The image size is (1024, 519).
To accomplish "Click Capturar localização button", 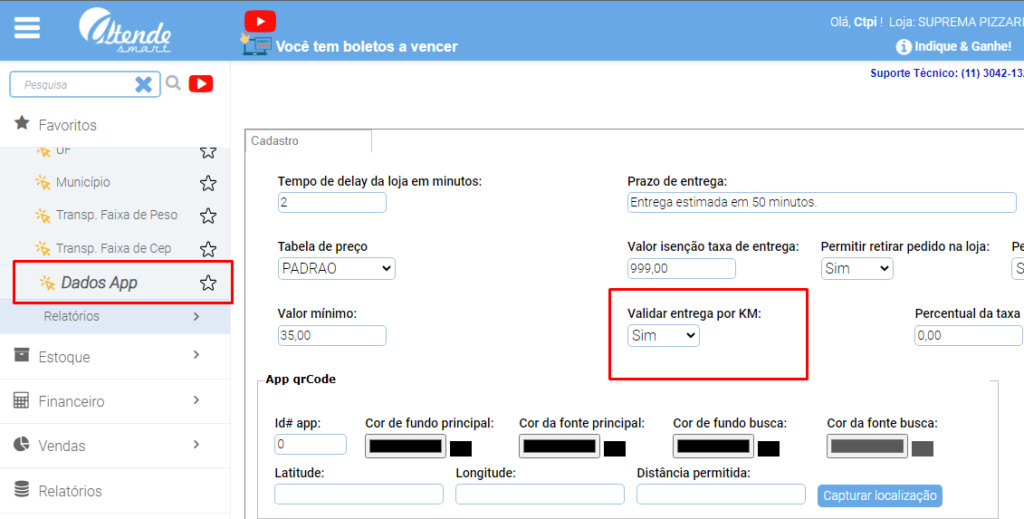I will [880, 495].
